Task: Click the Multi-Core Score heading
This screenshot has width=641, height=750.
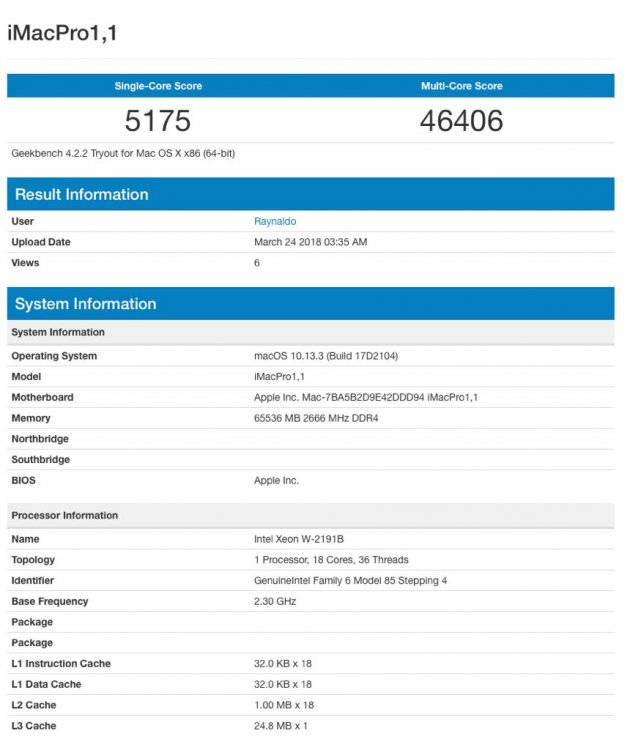Action: [462, 86]
